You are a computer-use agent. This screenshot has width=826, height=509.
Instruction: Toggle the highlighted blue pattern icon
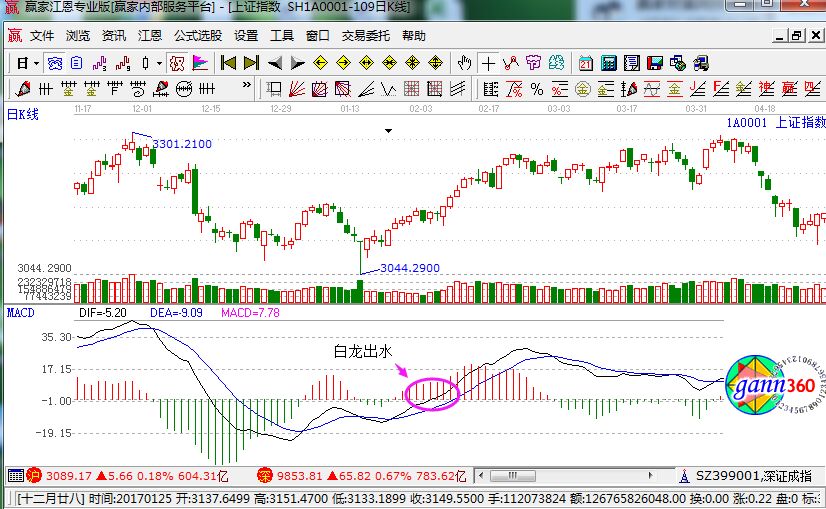57,63
